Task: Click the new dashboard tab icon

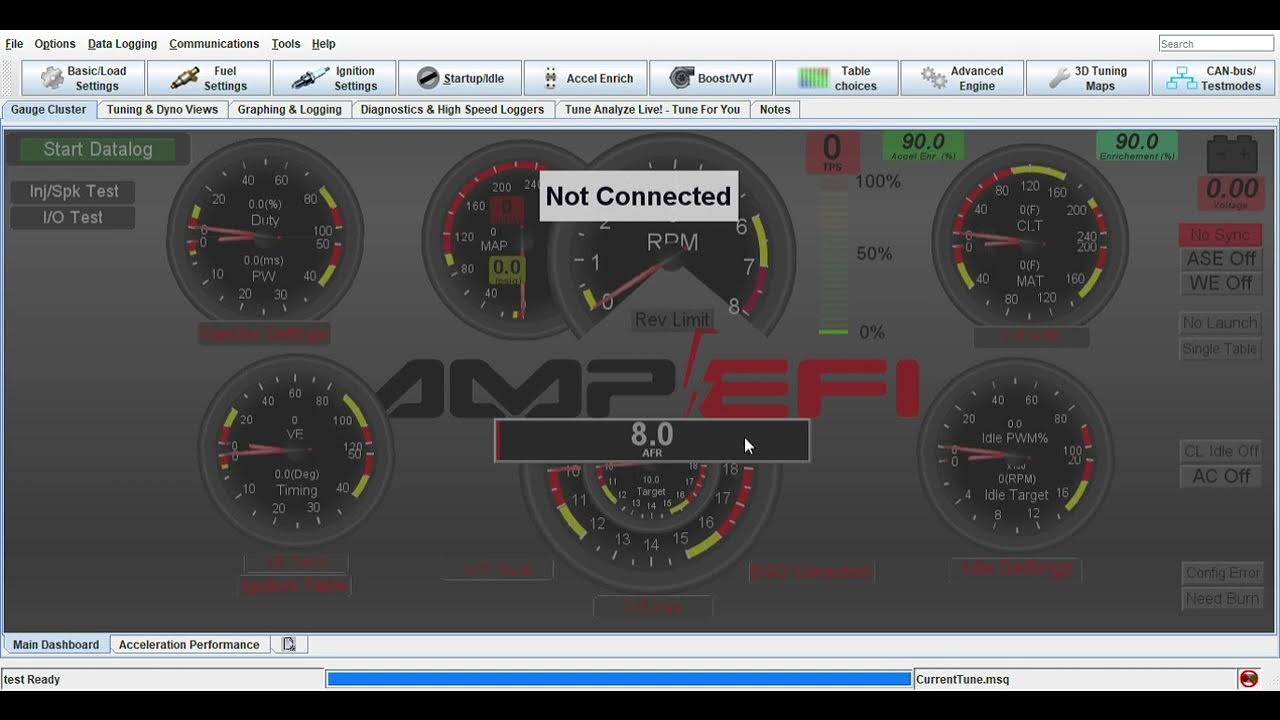Action: [289, 645]
